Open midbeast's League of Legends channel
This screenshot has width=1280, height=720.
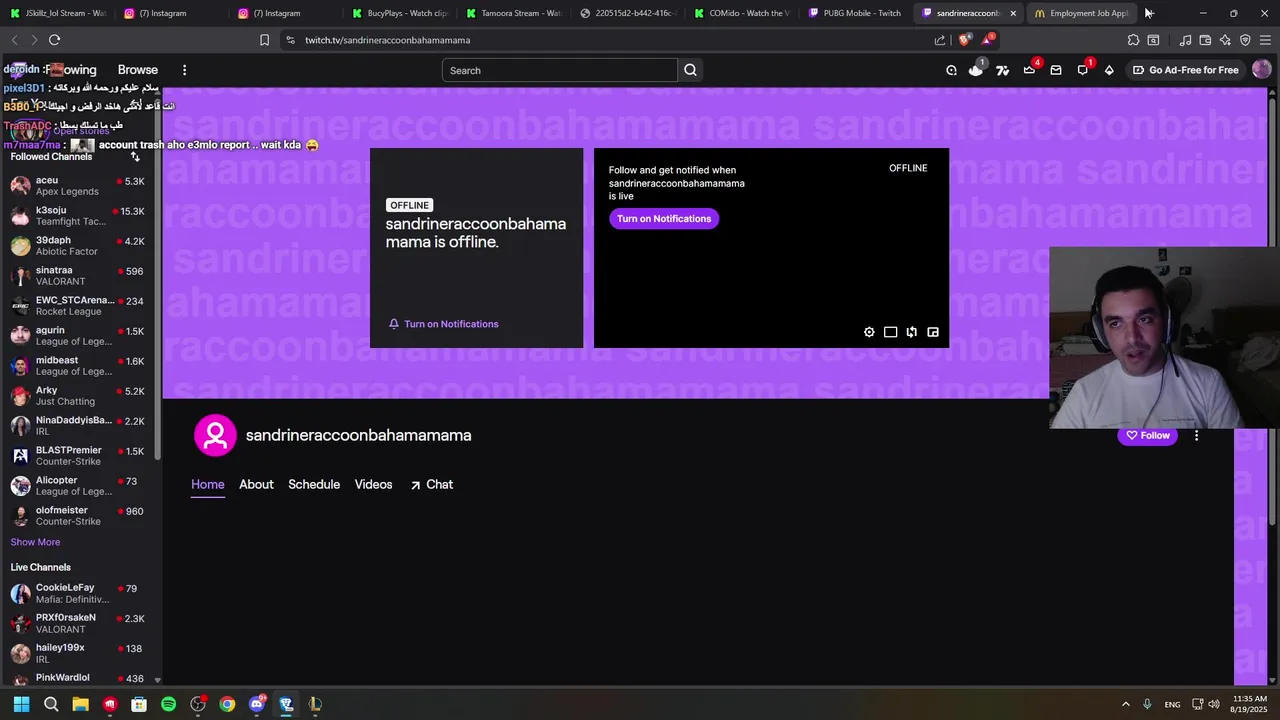tap(78, 366)
